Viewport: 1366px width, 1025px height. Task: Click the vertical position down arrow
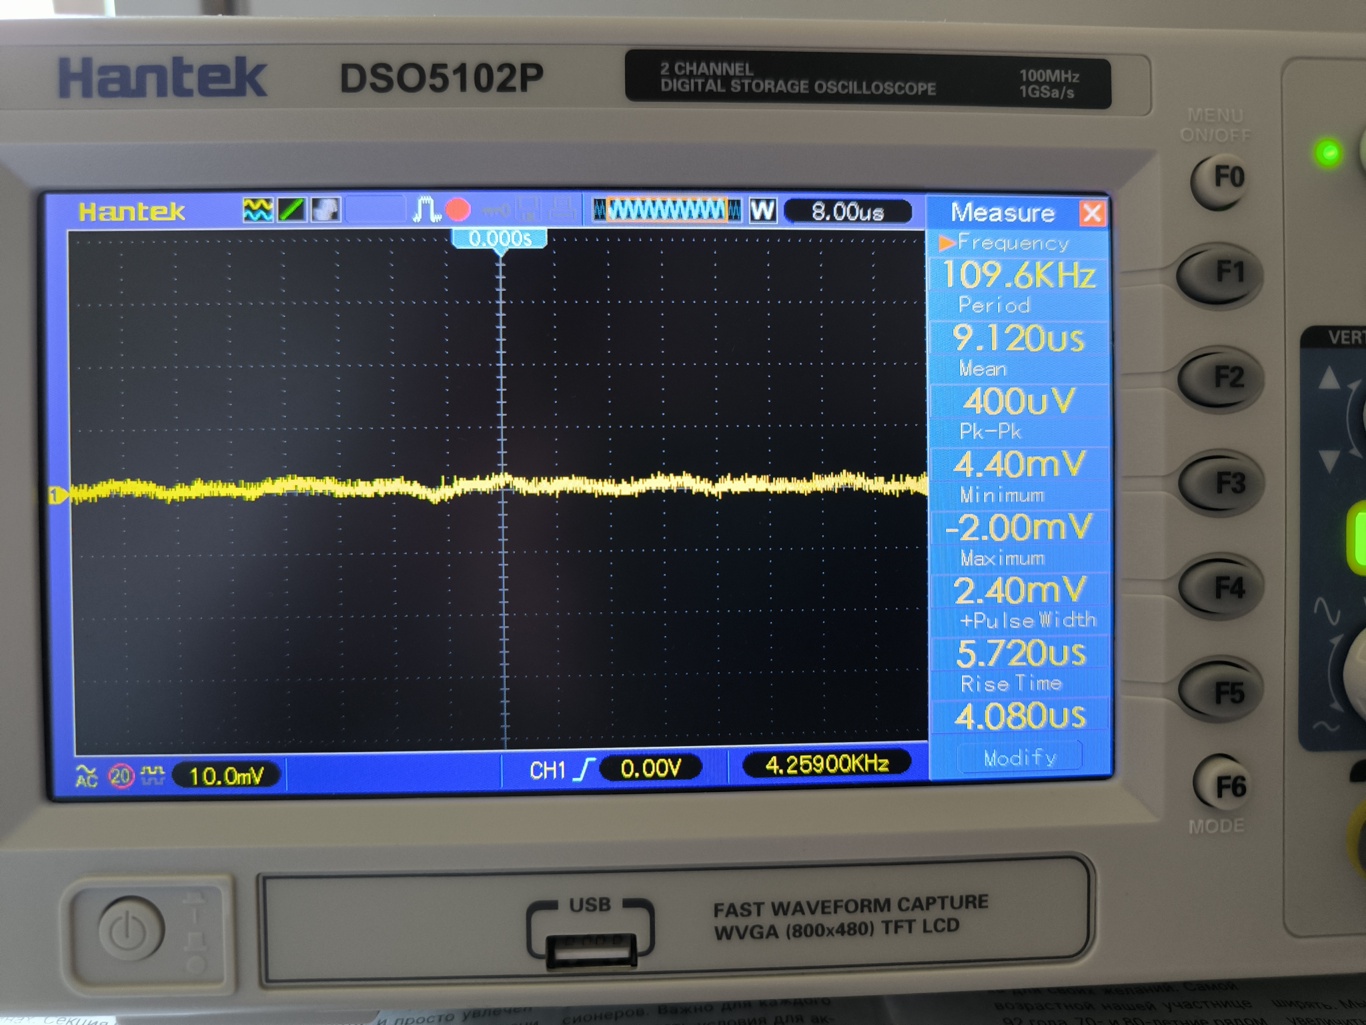pyautogui.click(x=1329, y=461)
